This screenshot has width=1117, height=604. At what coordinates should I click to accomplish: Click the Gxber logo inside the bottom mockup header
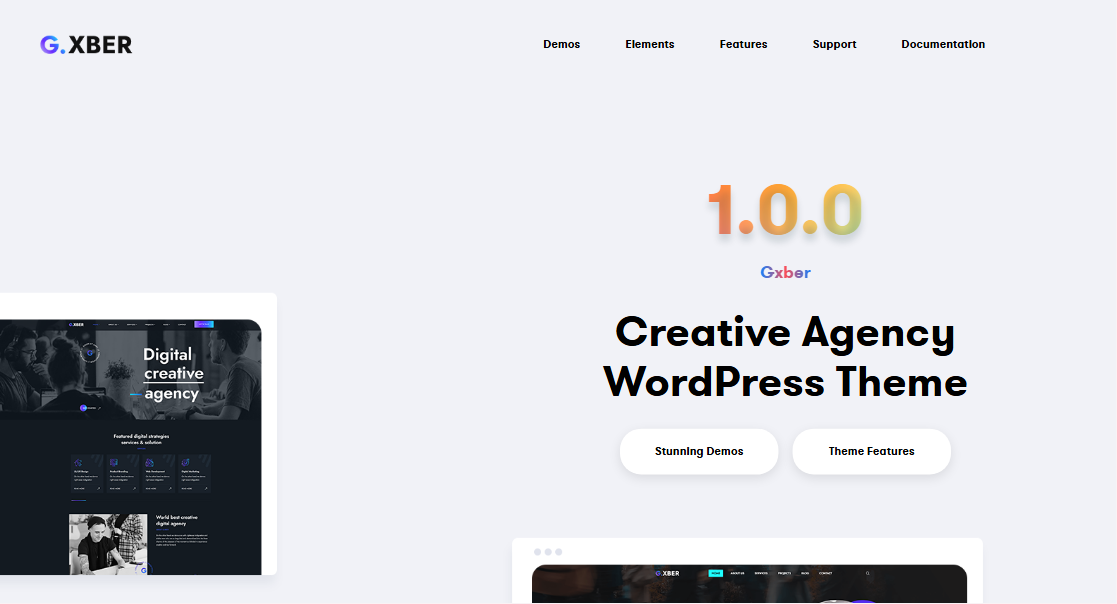click(668, 572)
